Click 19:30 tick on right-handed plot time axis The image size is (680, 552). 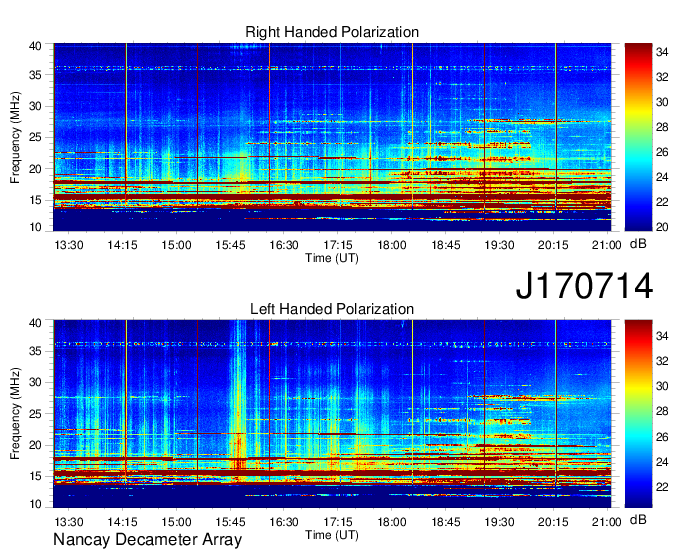(x=499, y=245)
